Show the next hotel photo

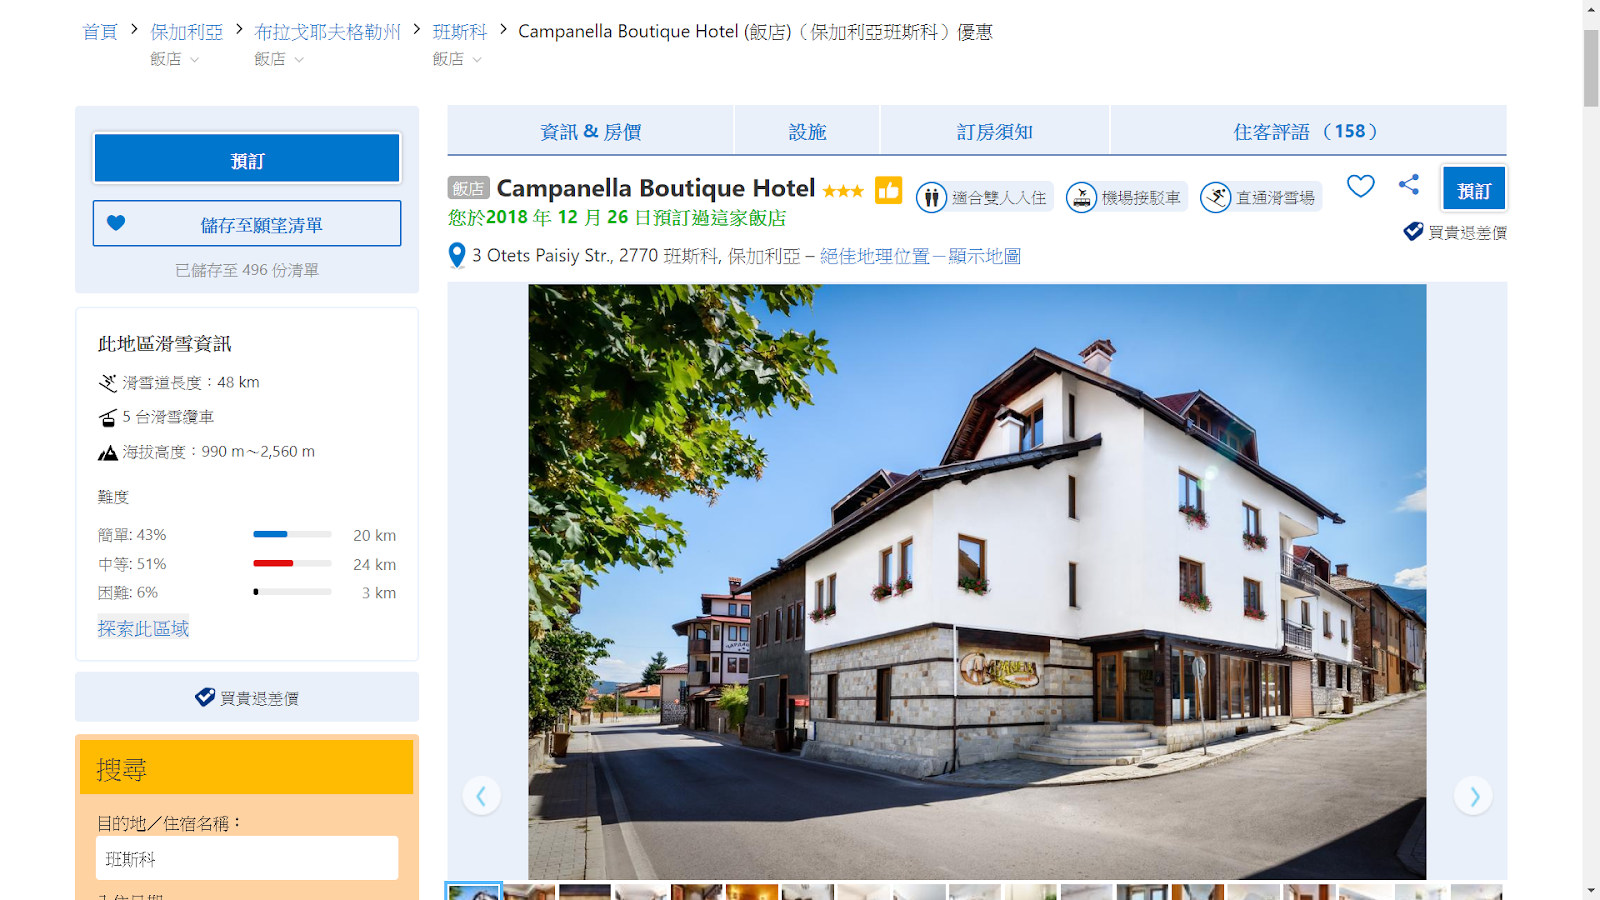[x=1473, y=796]
